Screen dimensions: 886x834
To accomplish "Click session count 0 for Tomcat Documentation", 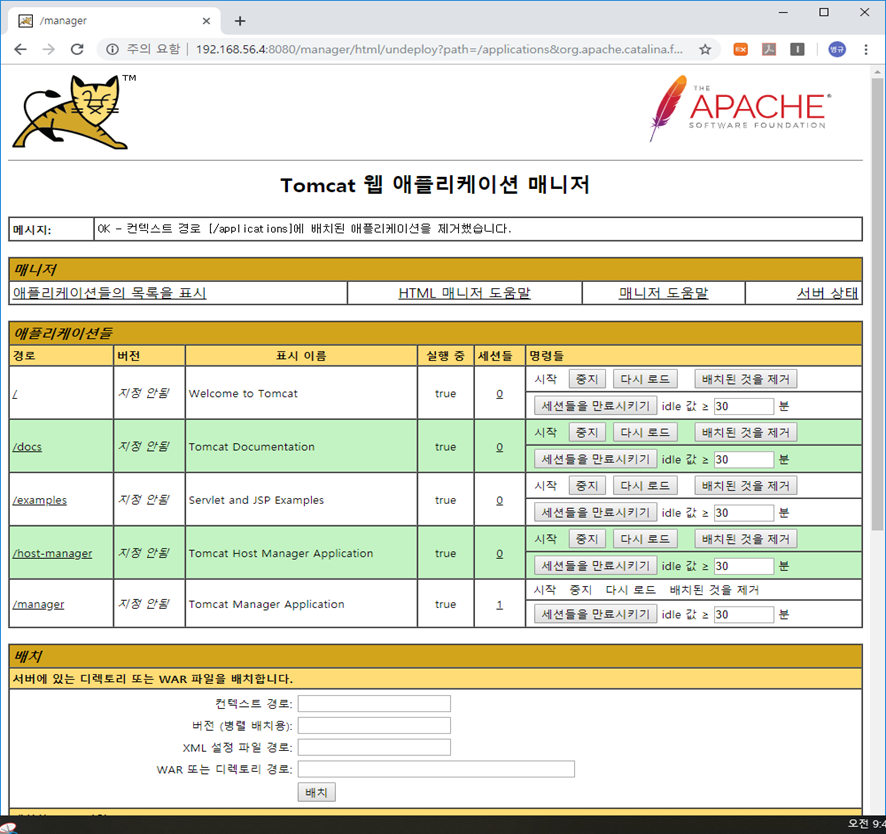I will pos(500,447).
